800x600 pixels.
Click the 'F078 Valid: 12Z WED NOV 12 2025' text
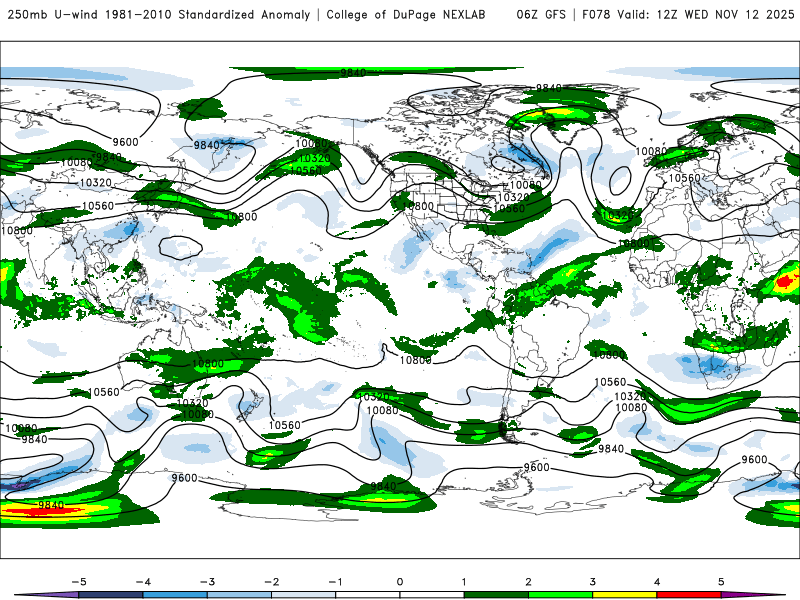688,15
